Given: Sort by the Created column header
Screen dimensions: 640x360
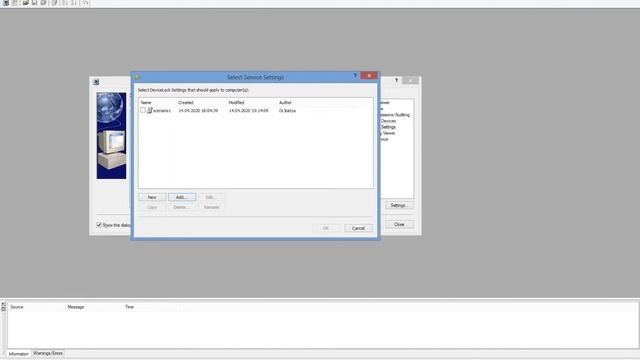Looking at the screenshot, I should pyautogui.click(x=186, y=102).
